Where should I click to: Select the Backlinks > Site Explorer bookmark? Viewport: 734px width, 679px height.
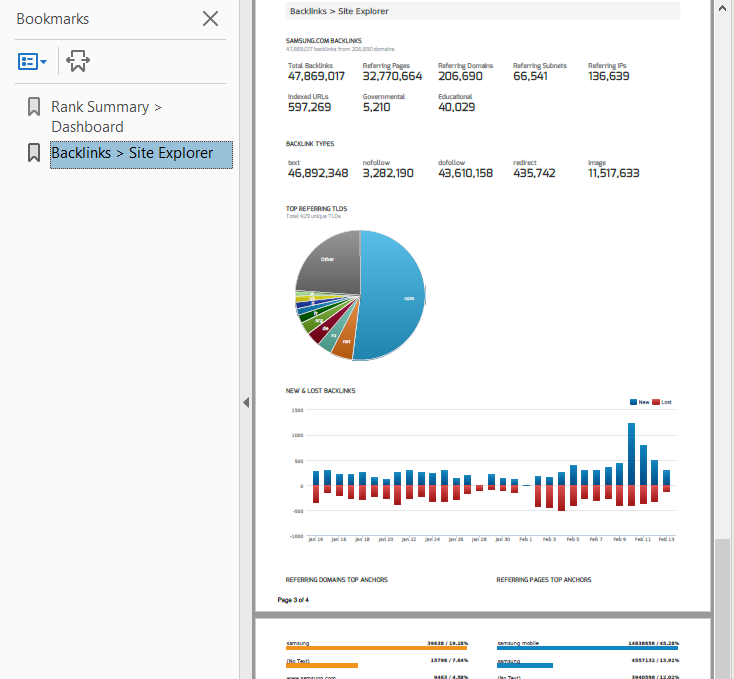(132, 153)
